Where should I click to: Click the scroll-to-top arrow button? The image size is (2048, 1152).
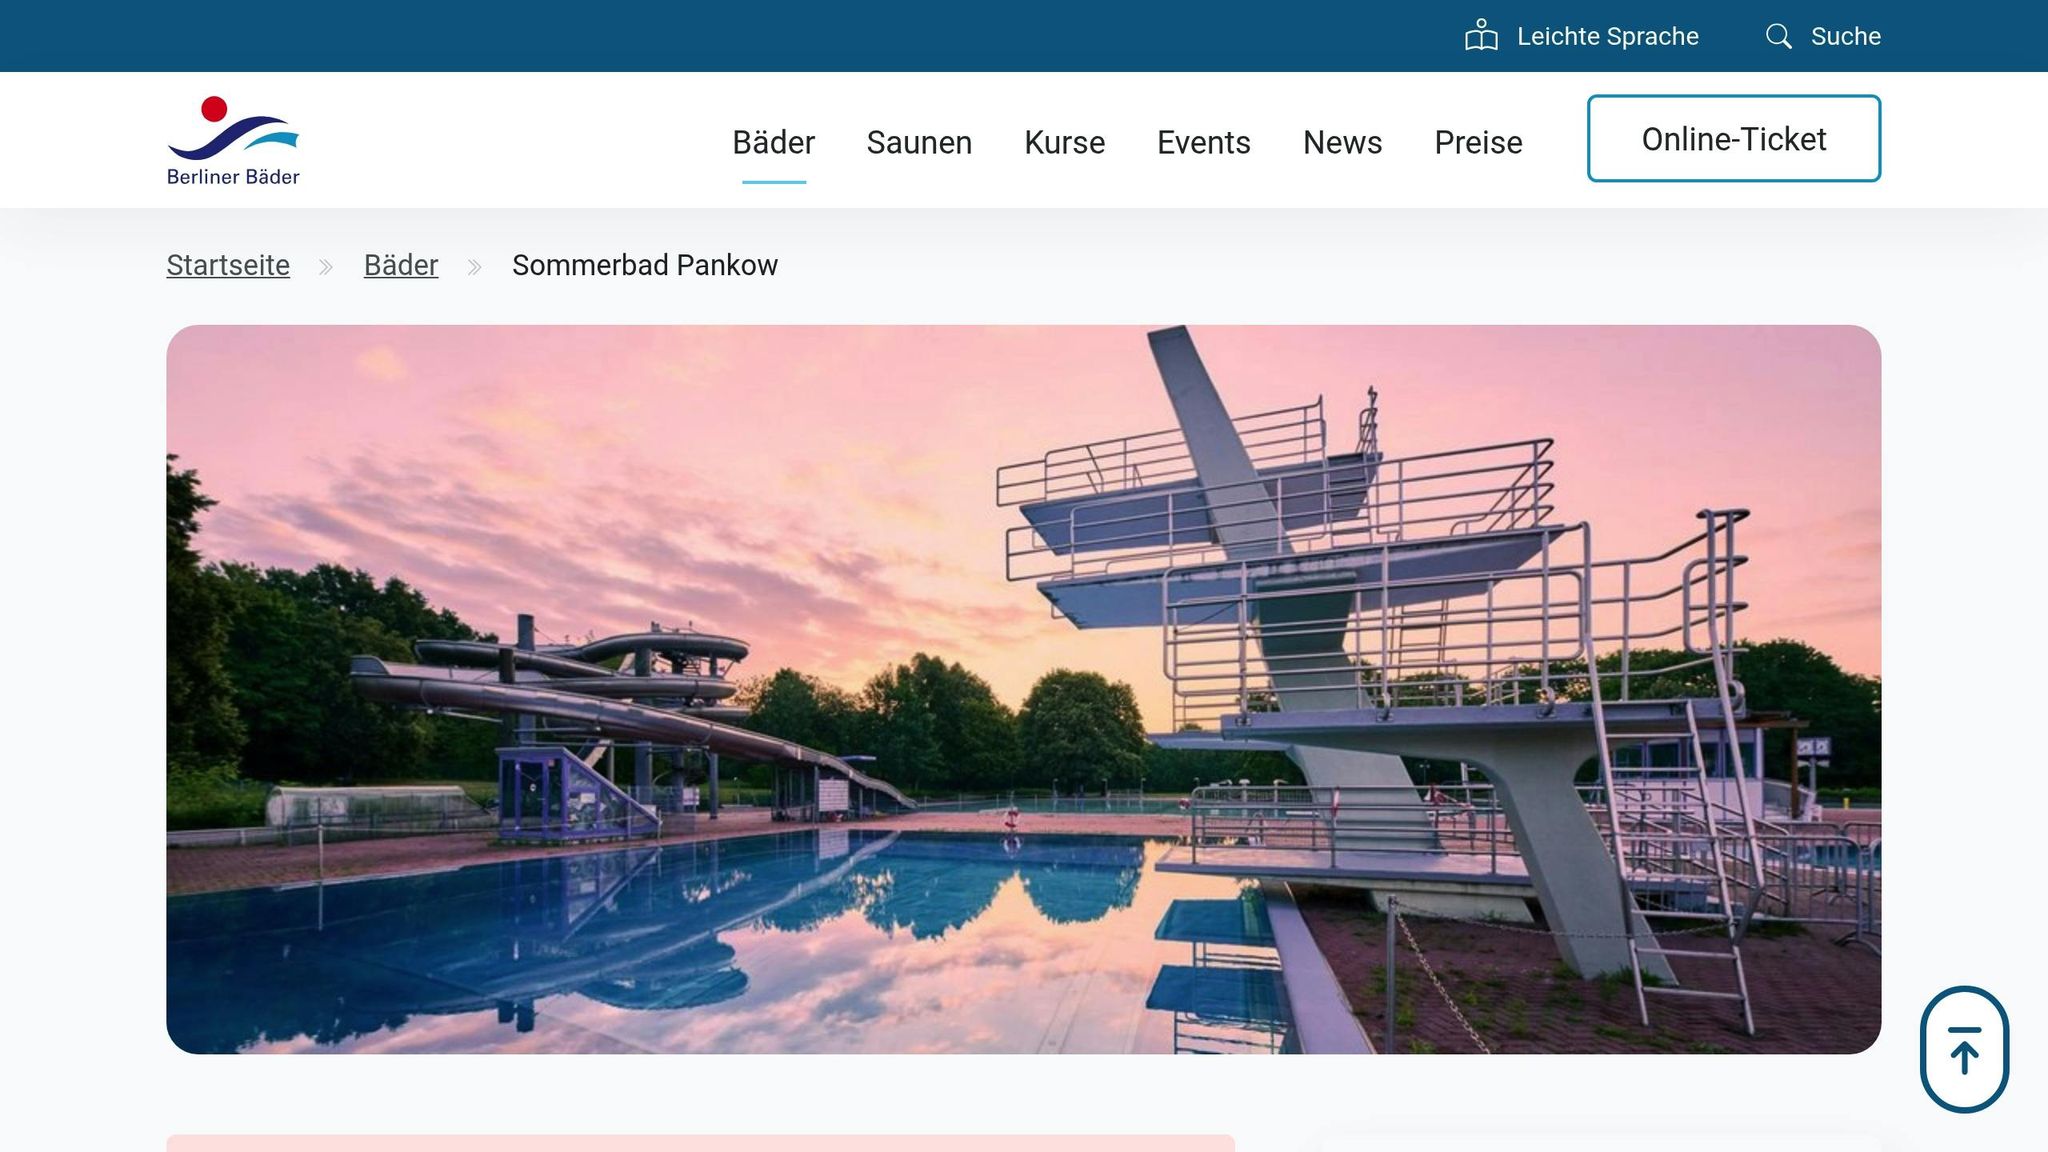(1964, 1050)
